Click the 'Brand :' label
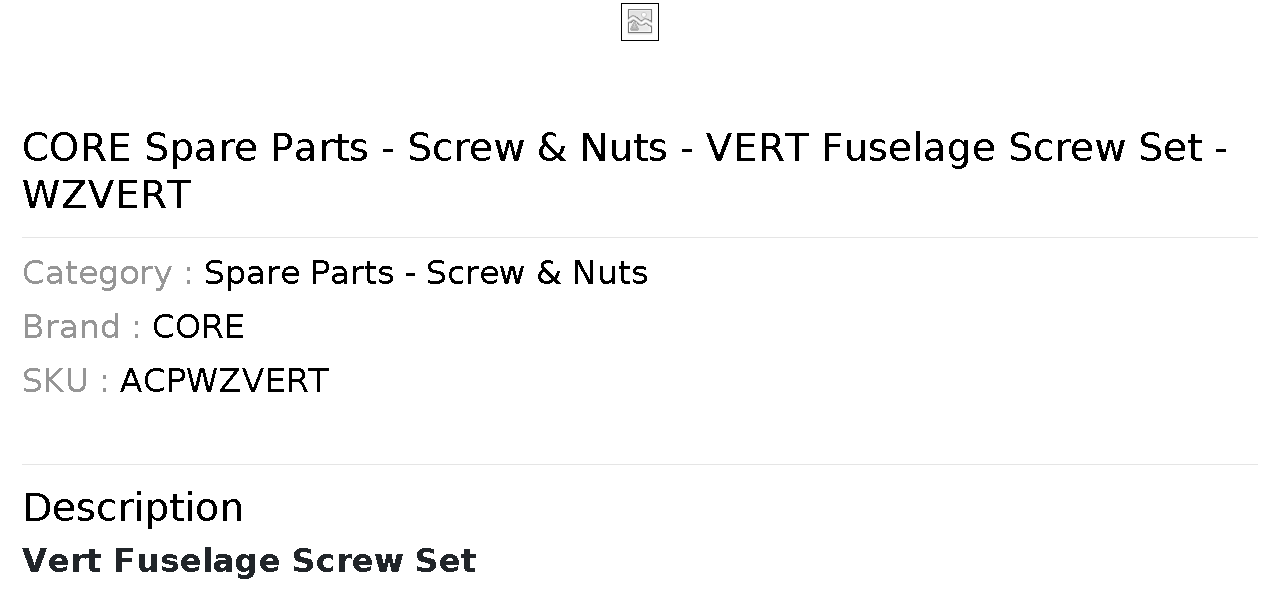 pyautogui.click(x=82, y=327)
